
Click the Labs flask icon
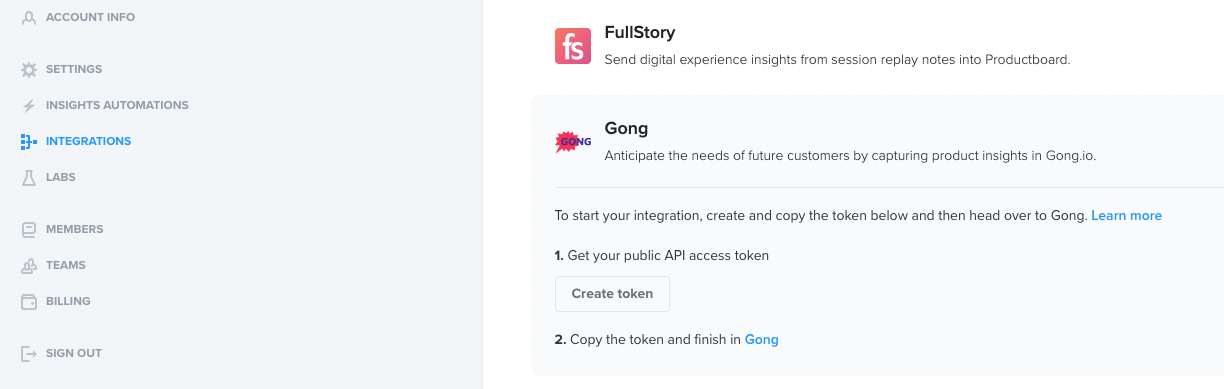pos(29,177)
